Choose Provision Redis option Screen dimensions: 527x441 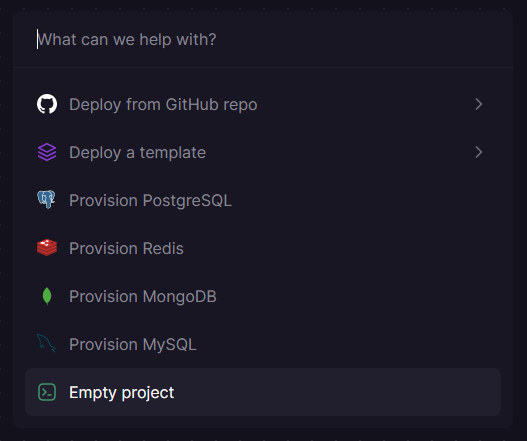(263, 248)
